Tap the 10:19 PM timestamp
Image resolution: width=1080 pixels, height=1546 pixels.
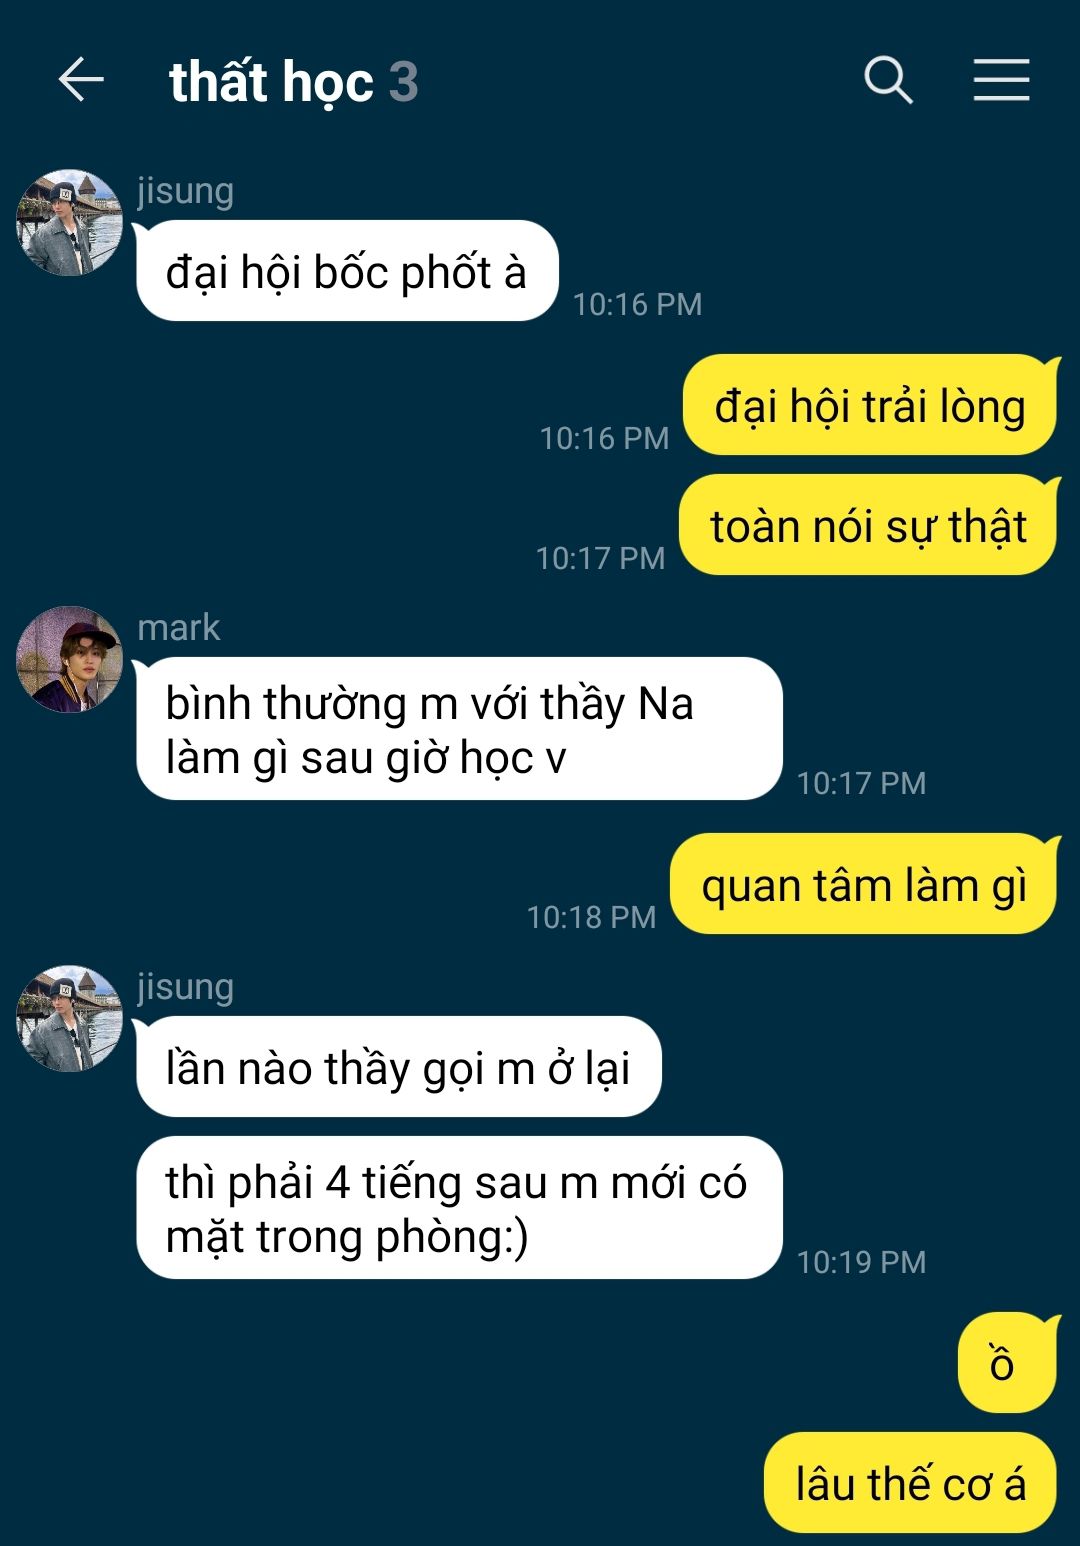click(861, 1262)
